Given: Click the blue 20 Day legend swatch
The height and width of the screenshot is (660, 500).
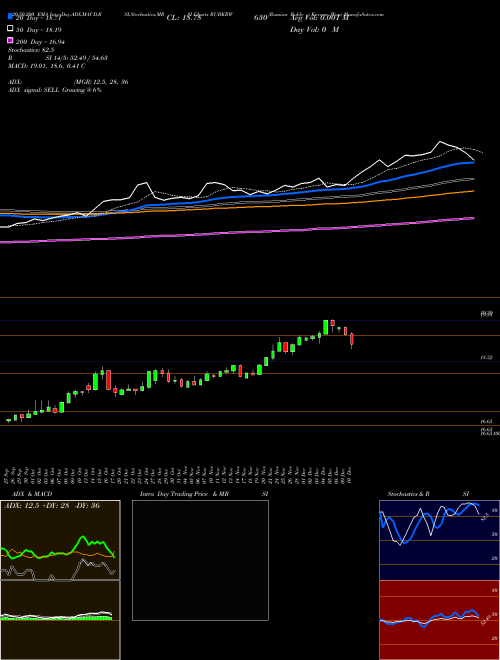Looking at the screenshot, I should pyautogui.click(x=10, y=17).
